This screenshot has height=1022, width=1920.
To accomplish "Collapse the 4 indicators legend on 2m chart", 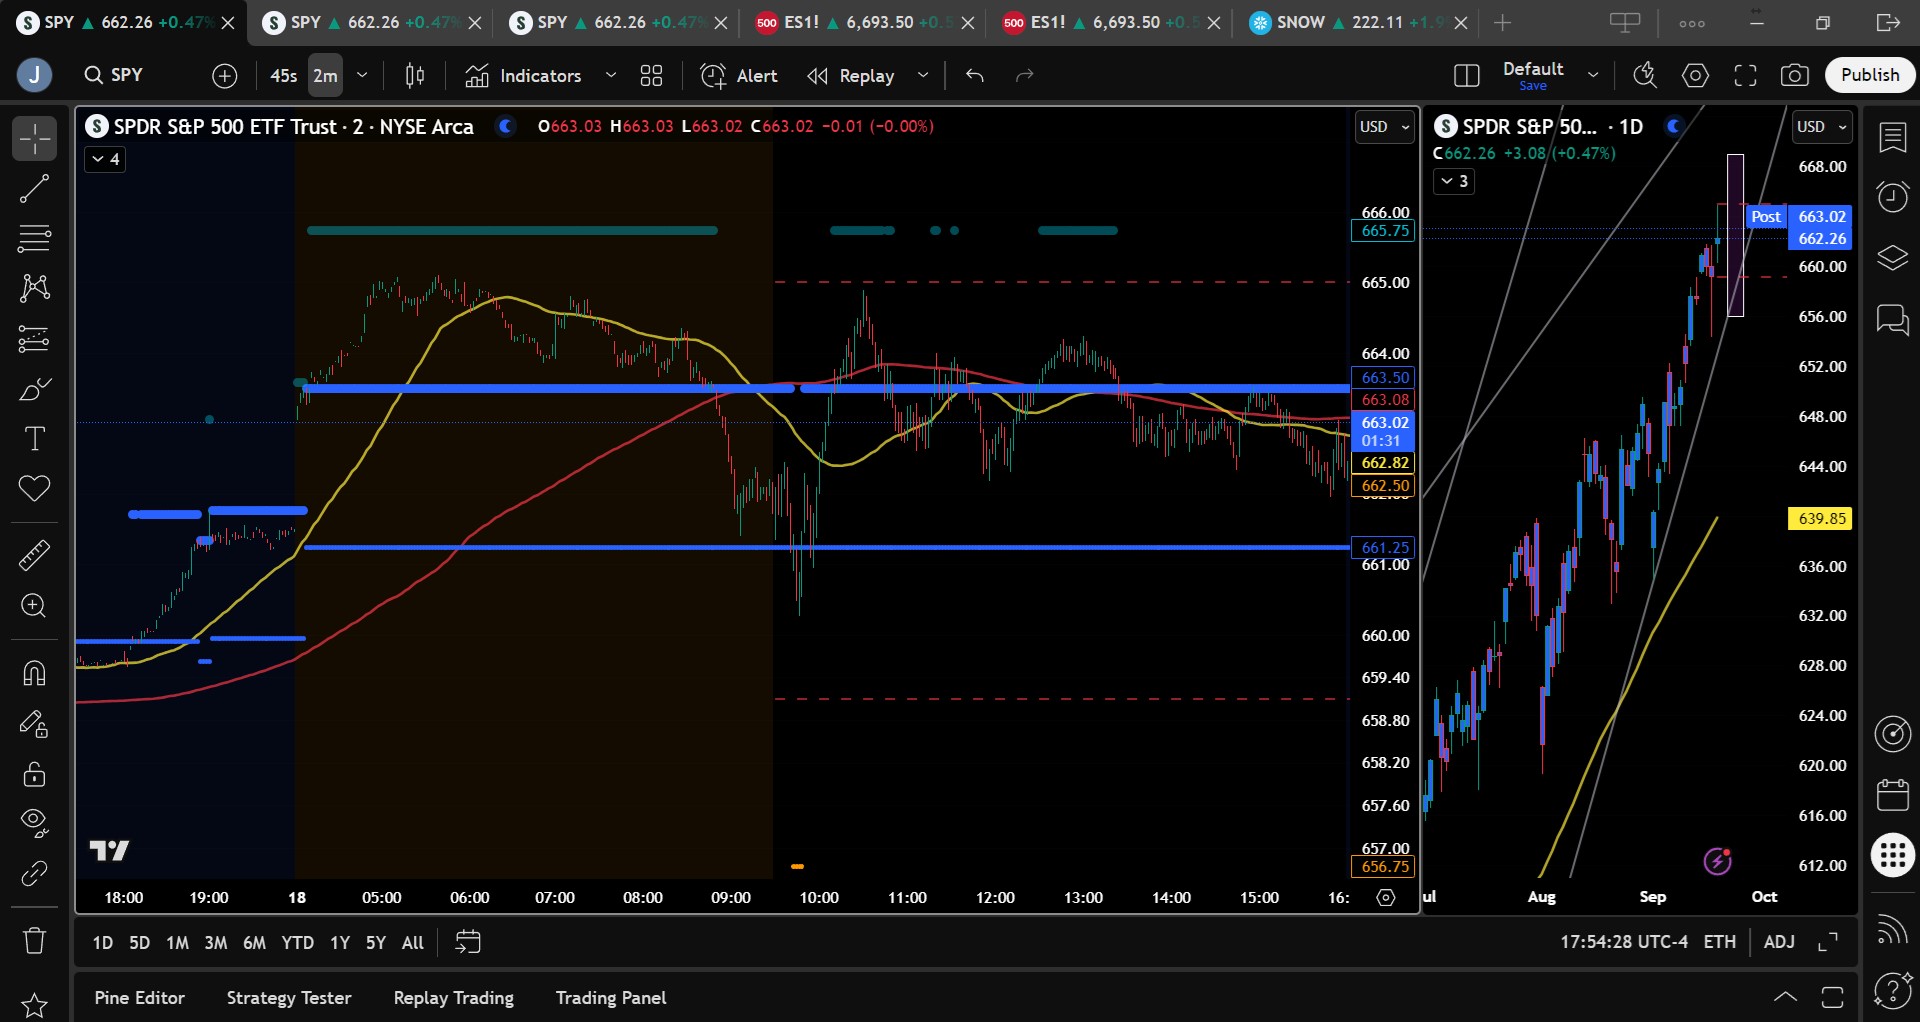I will (105, 159).
